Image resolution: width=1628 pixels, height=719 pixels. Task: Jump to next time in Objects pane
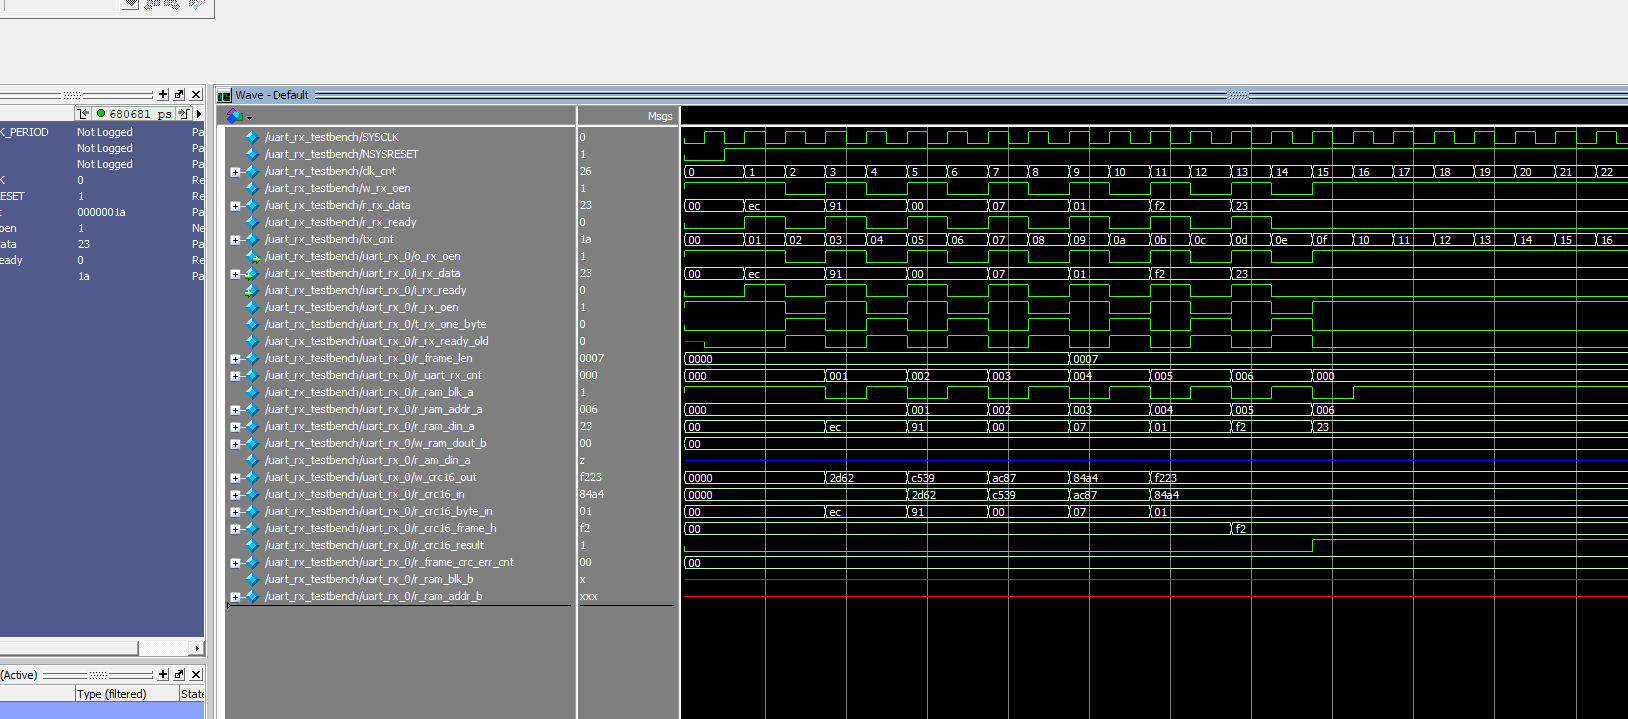click(183, 114)
